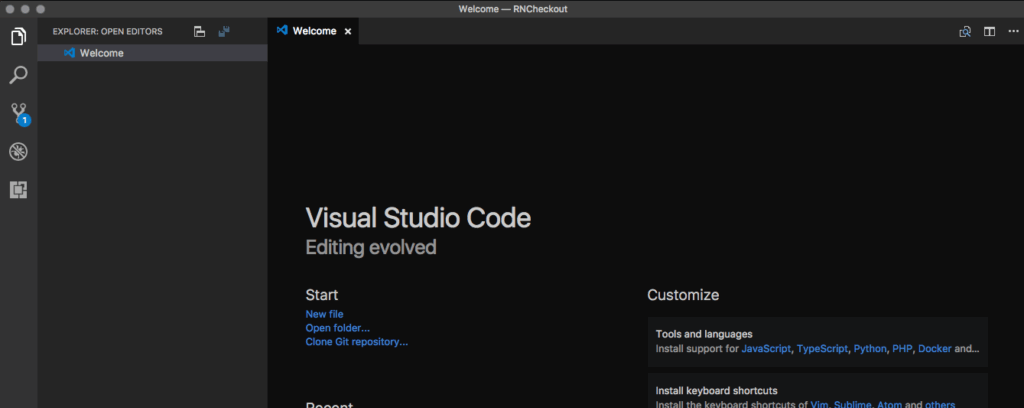The image size is (1024, 408).
Task: Click the Open folder... link
Action: [338, 328]
